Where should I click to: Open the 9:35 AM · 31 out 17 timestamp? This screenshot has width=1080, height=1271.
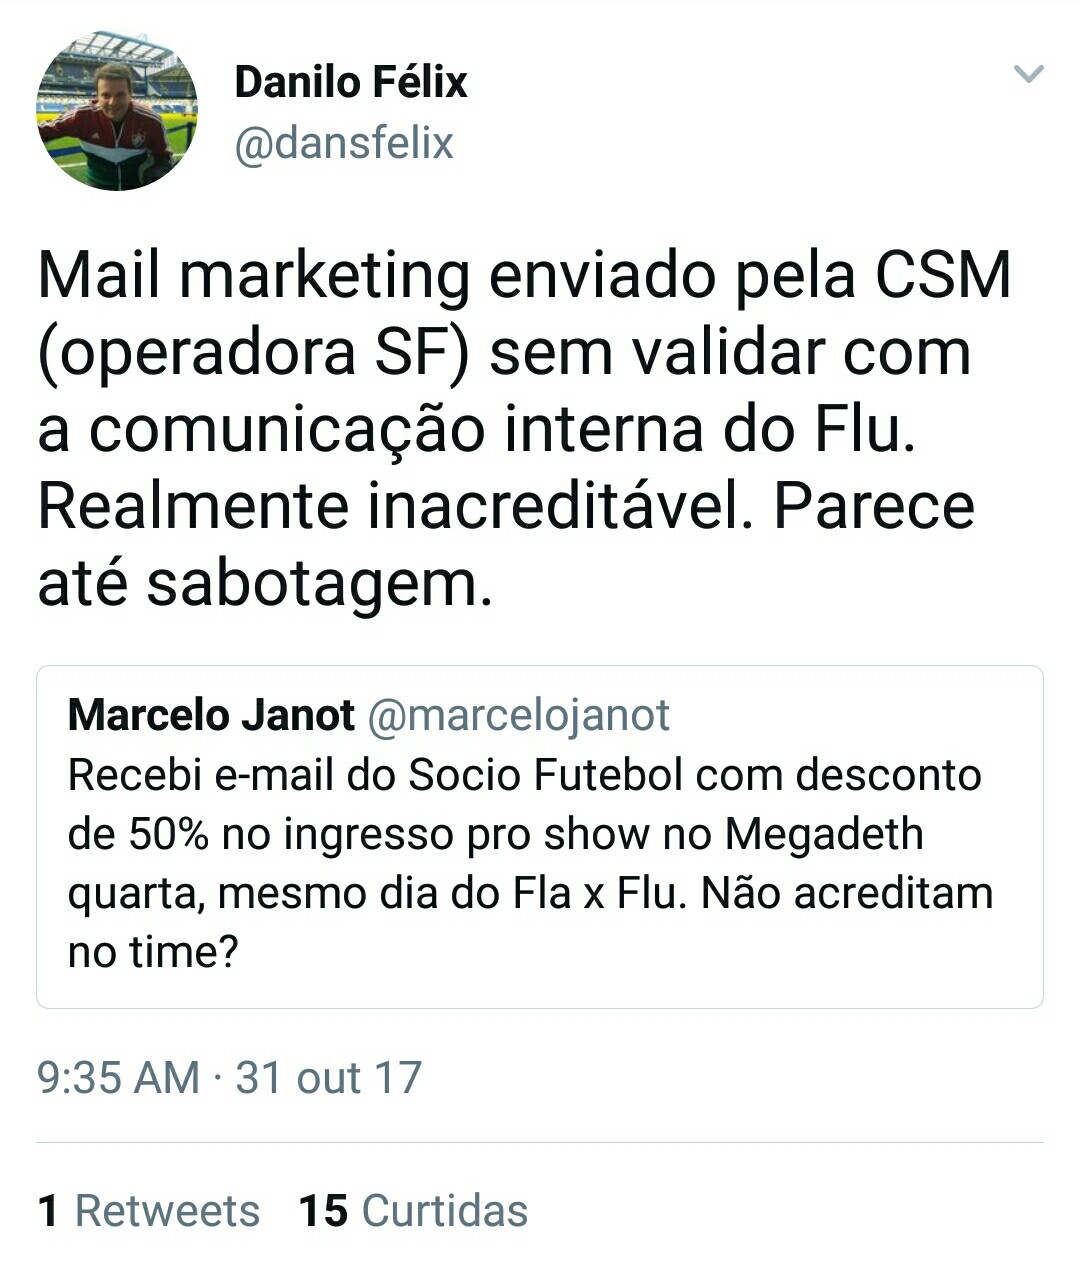(229, 1078)
